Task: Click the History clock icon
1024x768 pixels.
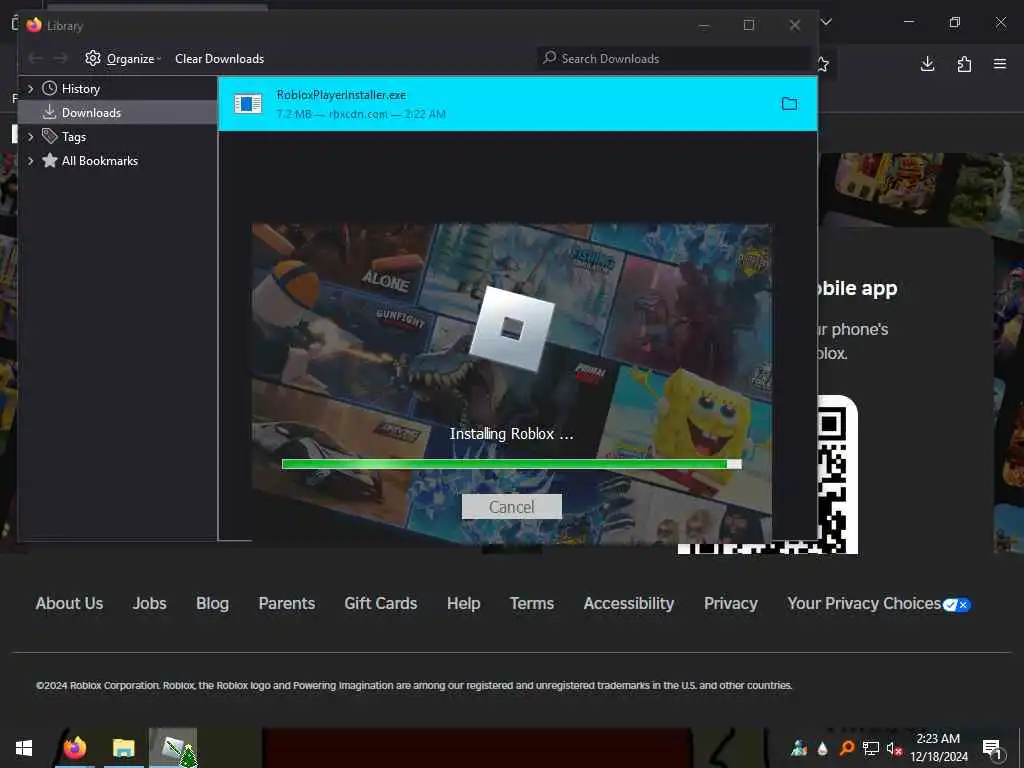Action: click(50, 88)
